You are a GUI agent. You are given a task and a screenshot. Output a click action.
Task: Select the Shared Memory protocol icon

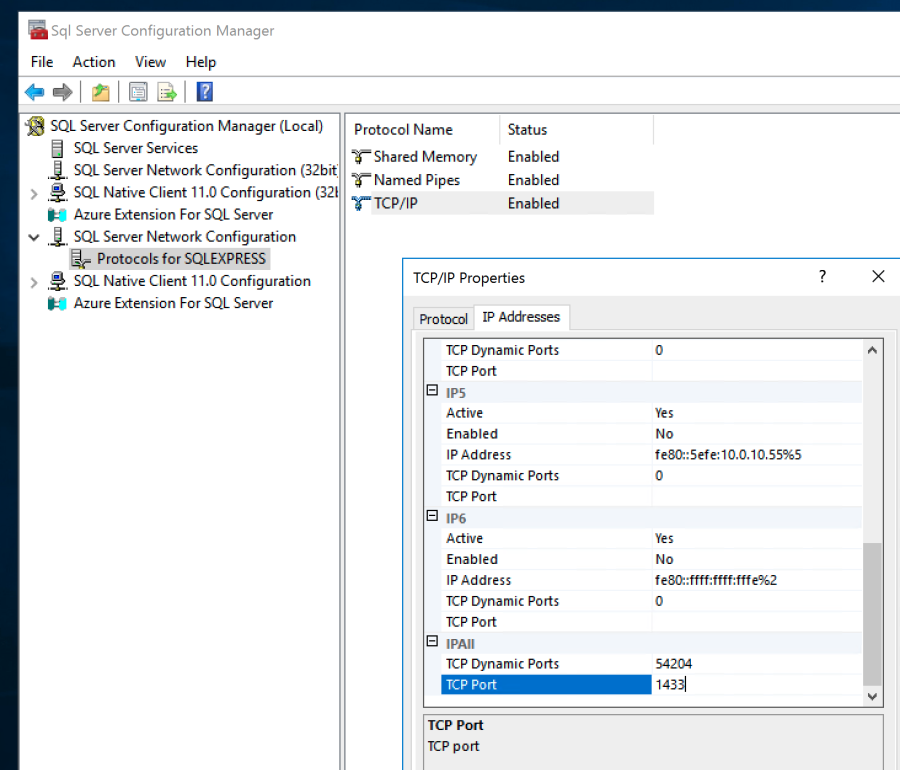(358, 157)
